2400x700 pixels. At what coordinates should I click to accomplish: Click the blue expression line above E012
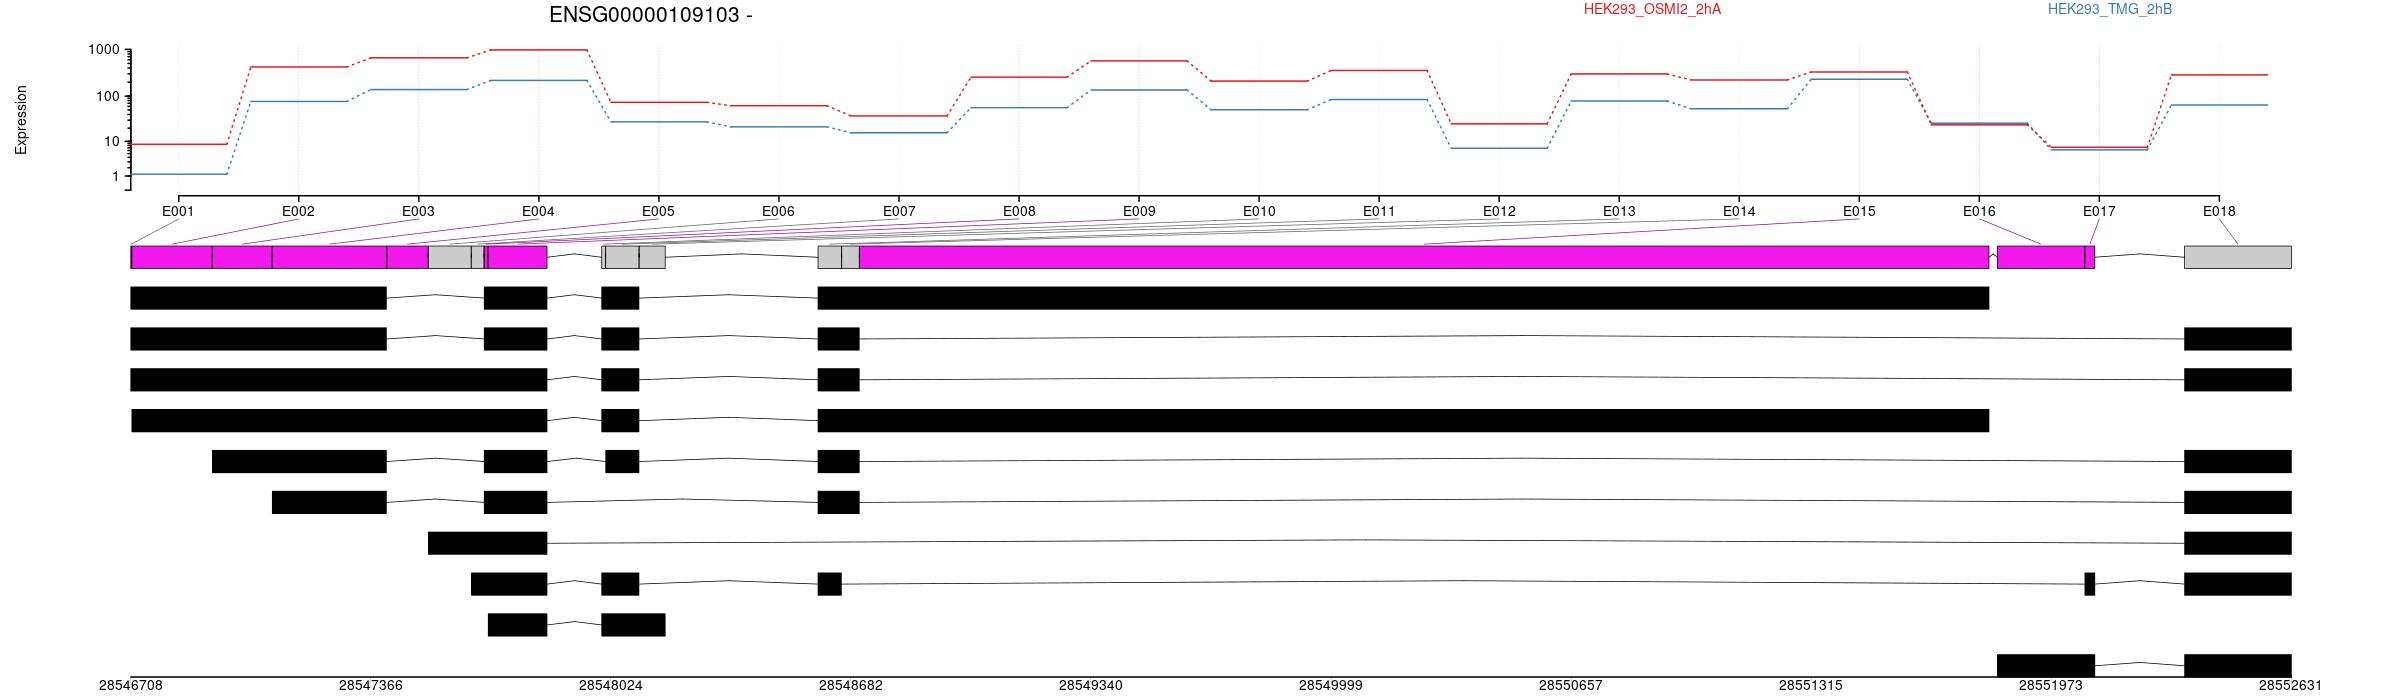(1499, 148)
